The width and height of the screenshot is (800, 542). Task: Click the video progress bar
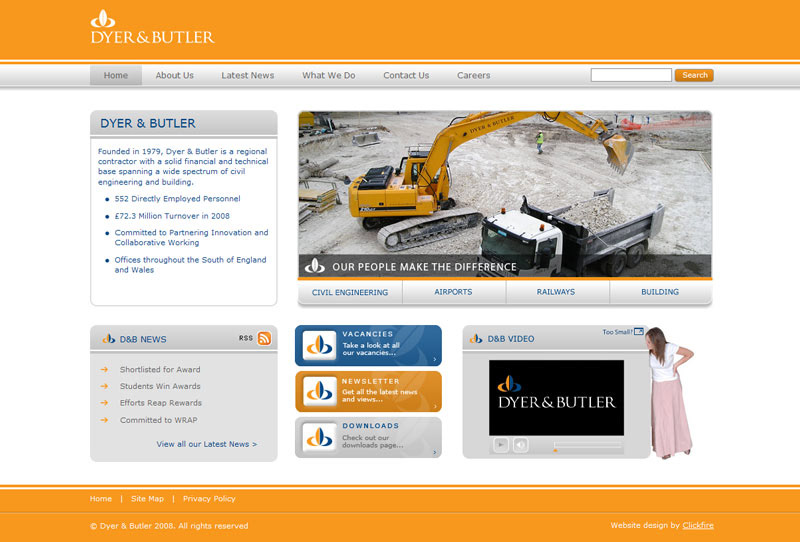click(588, 446)
